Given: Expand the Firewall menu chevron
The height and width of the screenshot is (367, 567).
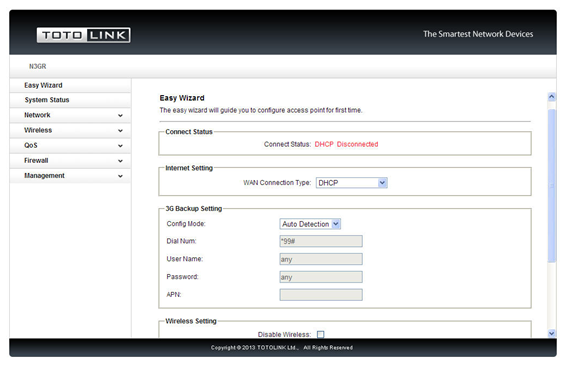Looking at the screenshot, I should click(x=120, y=161).
